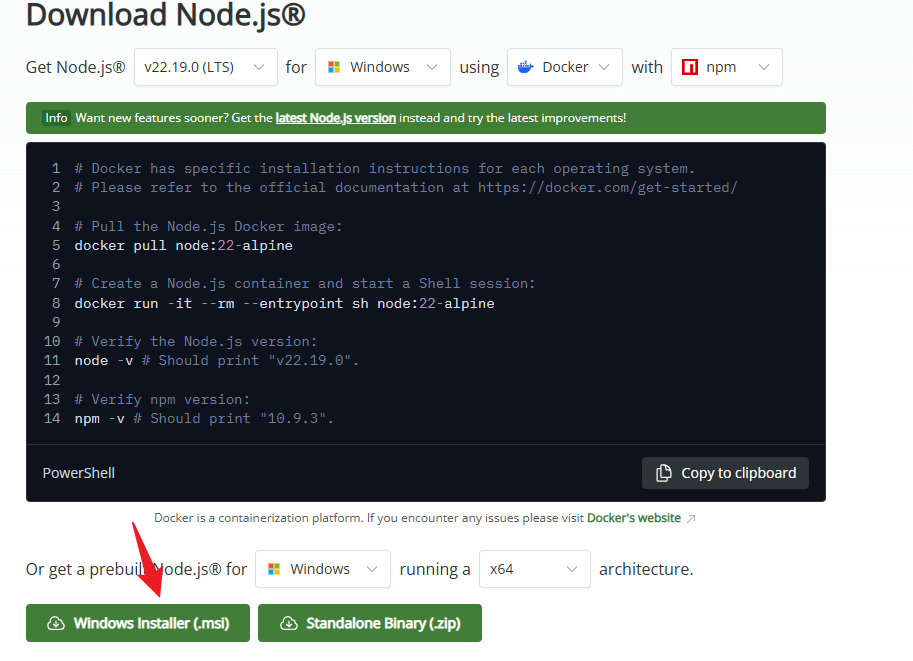Click the download cloud icon on Windows Installer
Screen dimensions: 913x661
tap(56, 623)
